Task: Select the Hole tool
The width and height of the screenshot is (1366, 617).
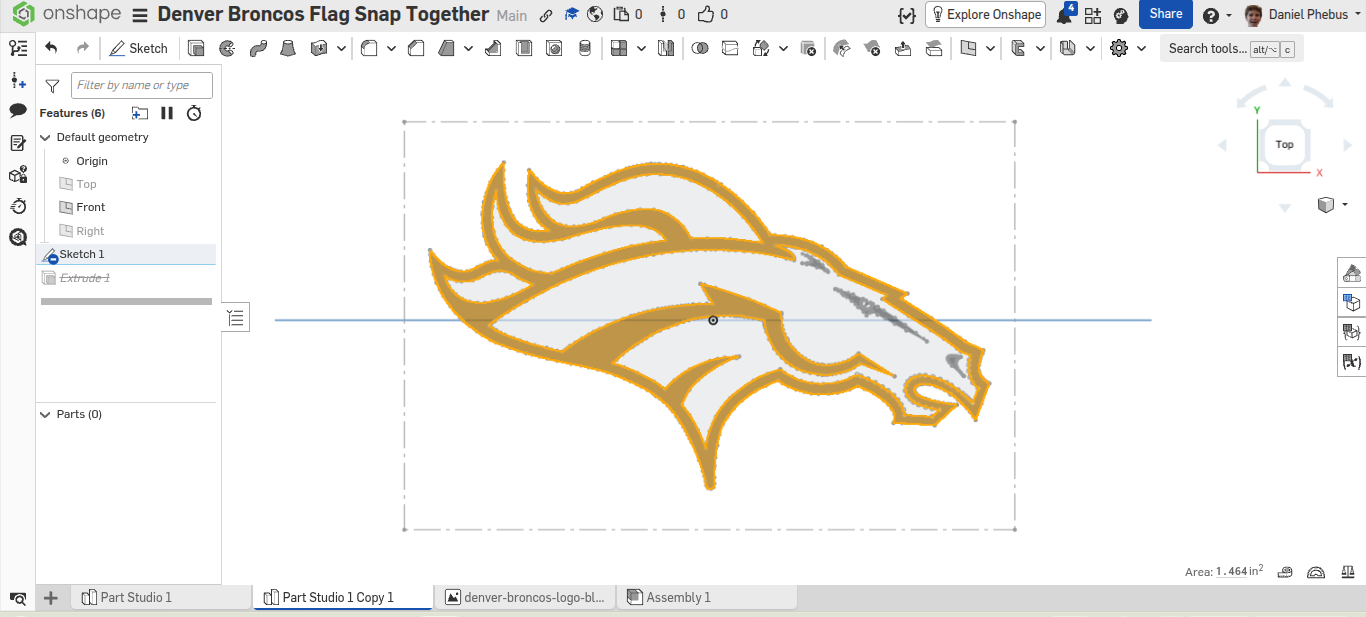Action: (x=554, y=48)
